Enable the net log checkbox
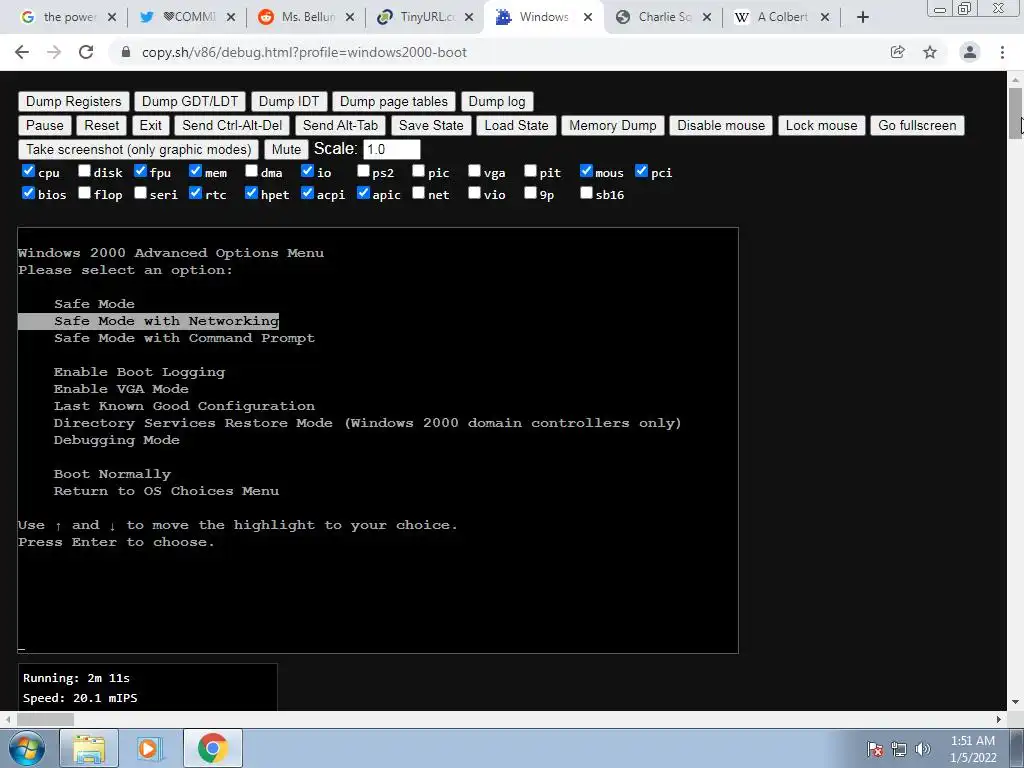The image size is (1024, 768). (419, 193)
